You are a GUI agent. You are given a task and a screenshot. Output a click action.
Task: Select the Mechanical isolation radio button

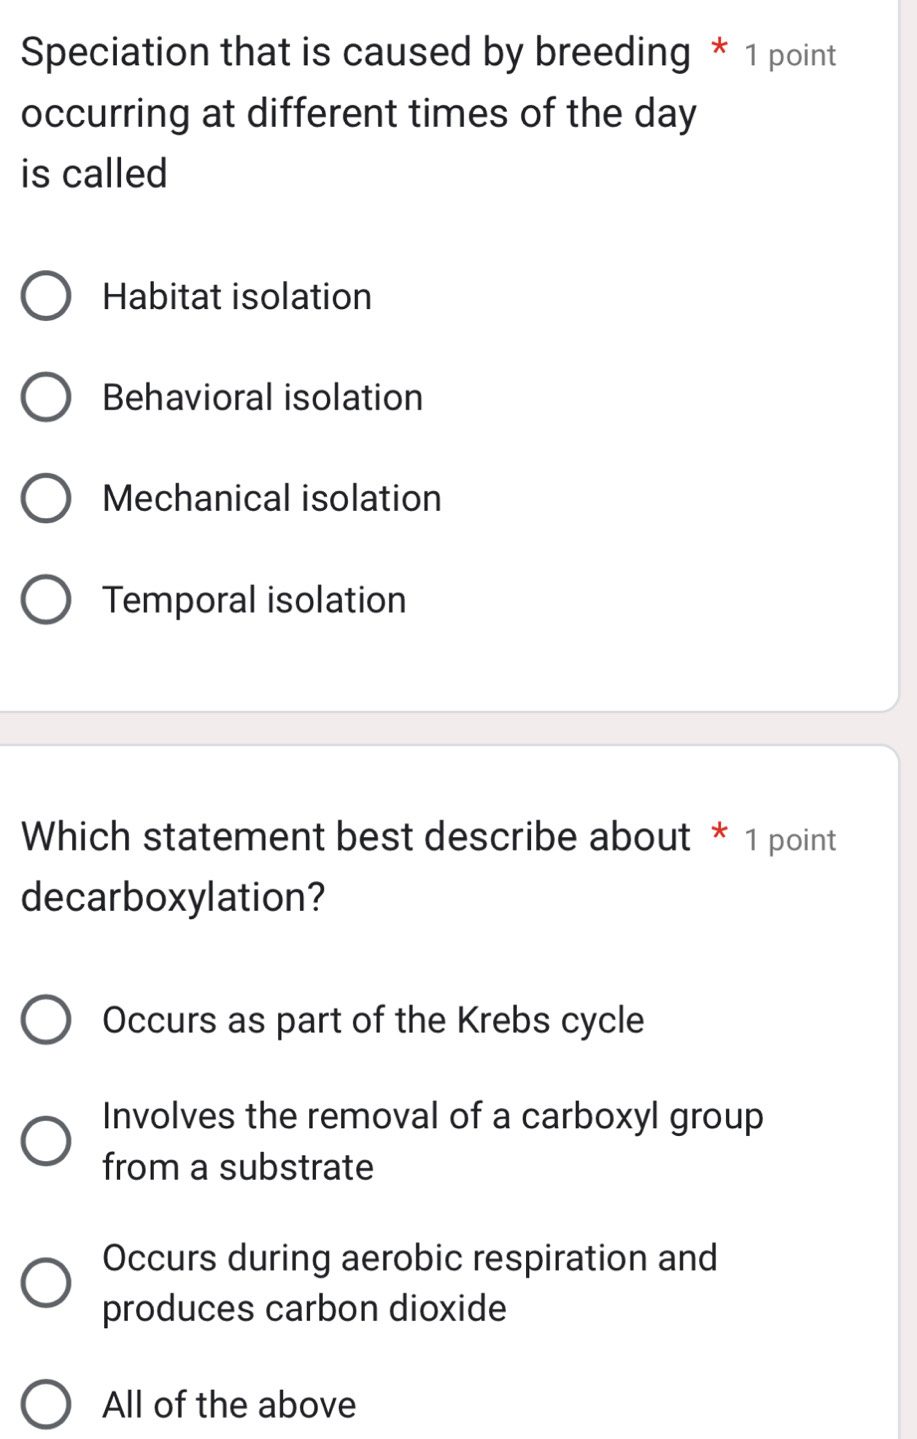coord(45,499)
